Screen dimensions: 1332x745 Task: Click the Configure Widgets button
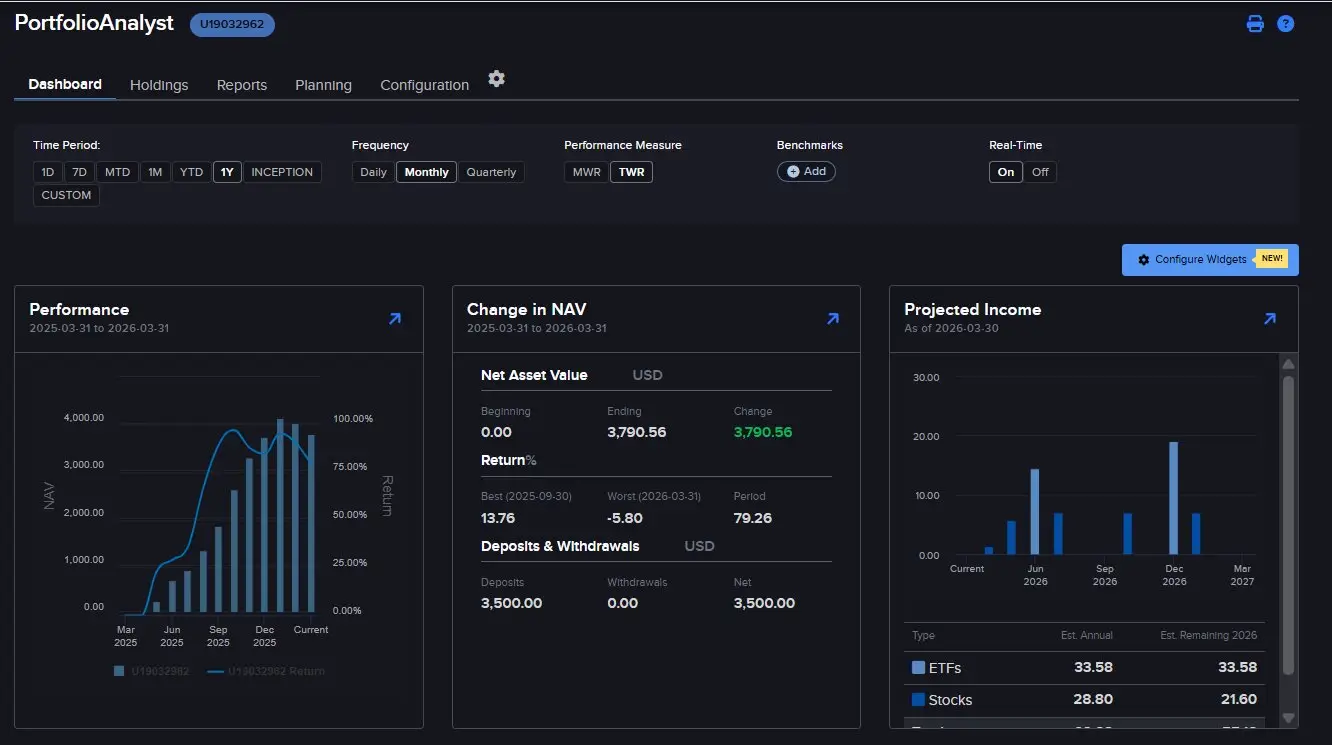tap(1210, 259)
